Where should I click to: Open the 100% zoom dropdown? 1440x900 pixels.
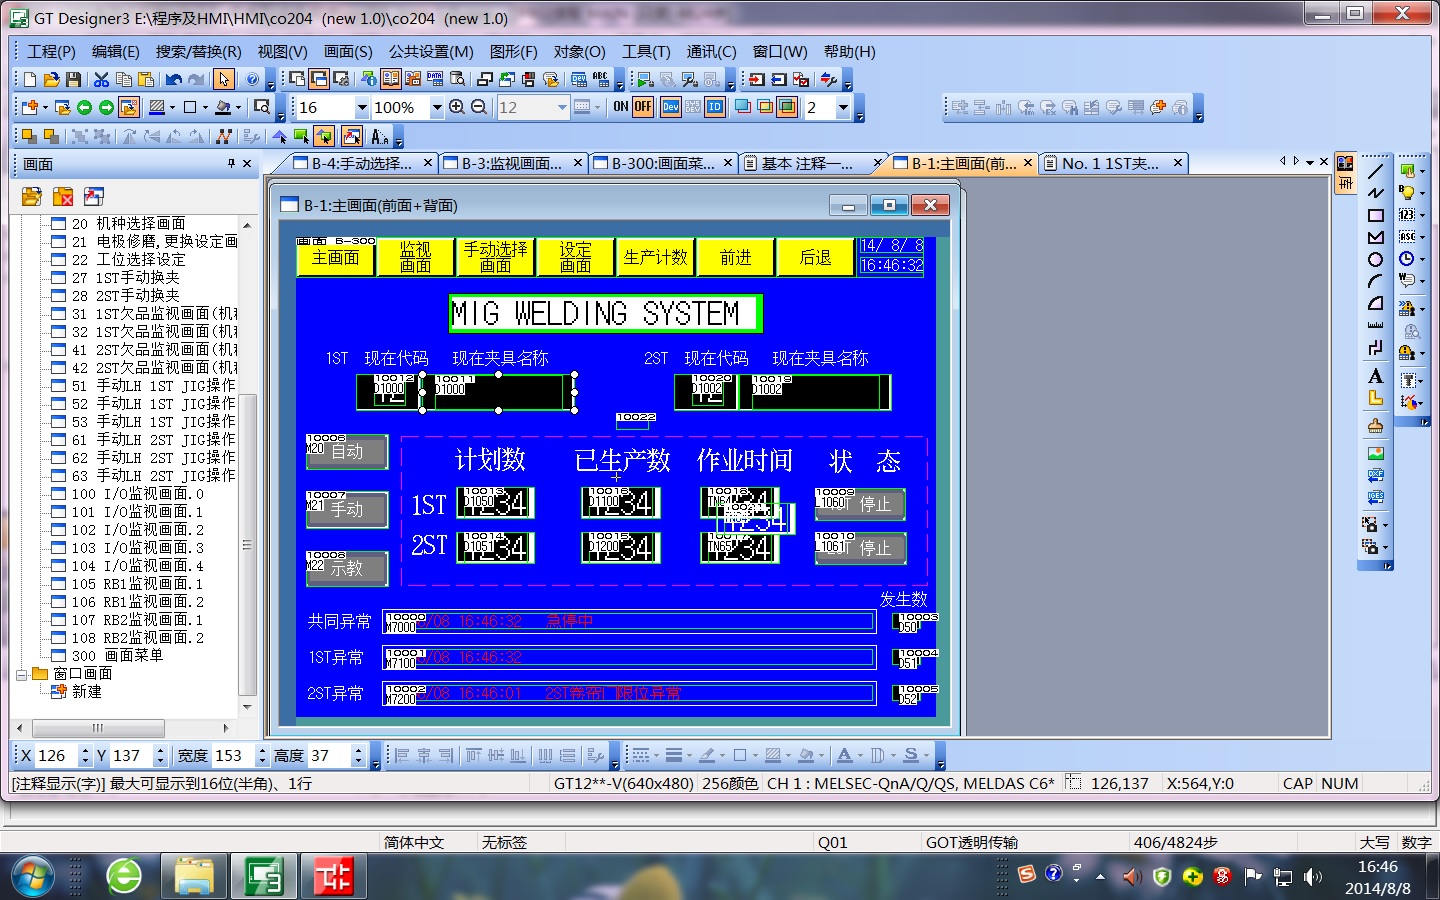[437, 108]
